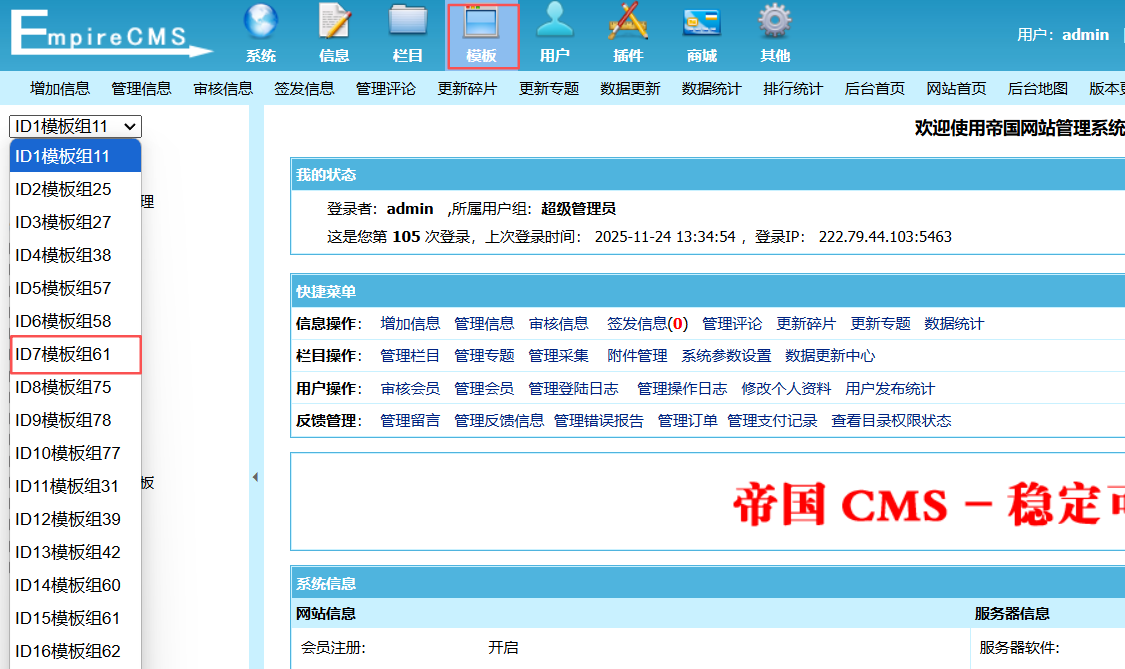The width and height of the screenshot is (1125, 669).
Task: Open 系统参数设置 quick link
Action: point(726,356)
